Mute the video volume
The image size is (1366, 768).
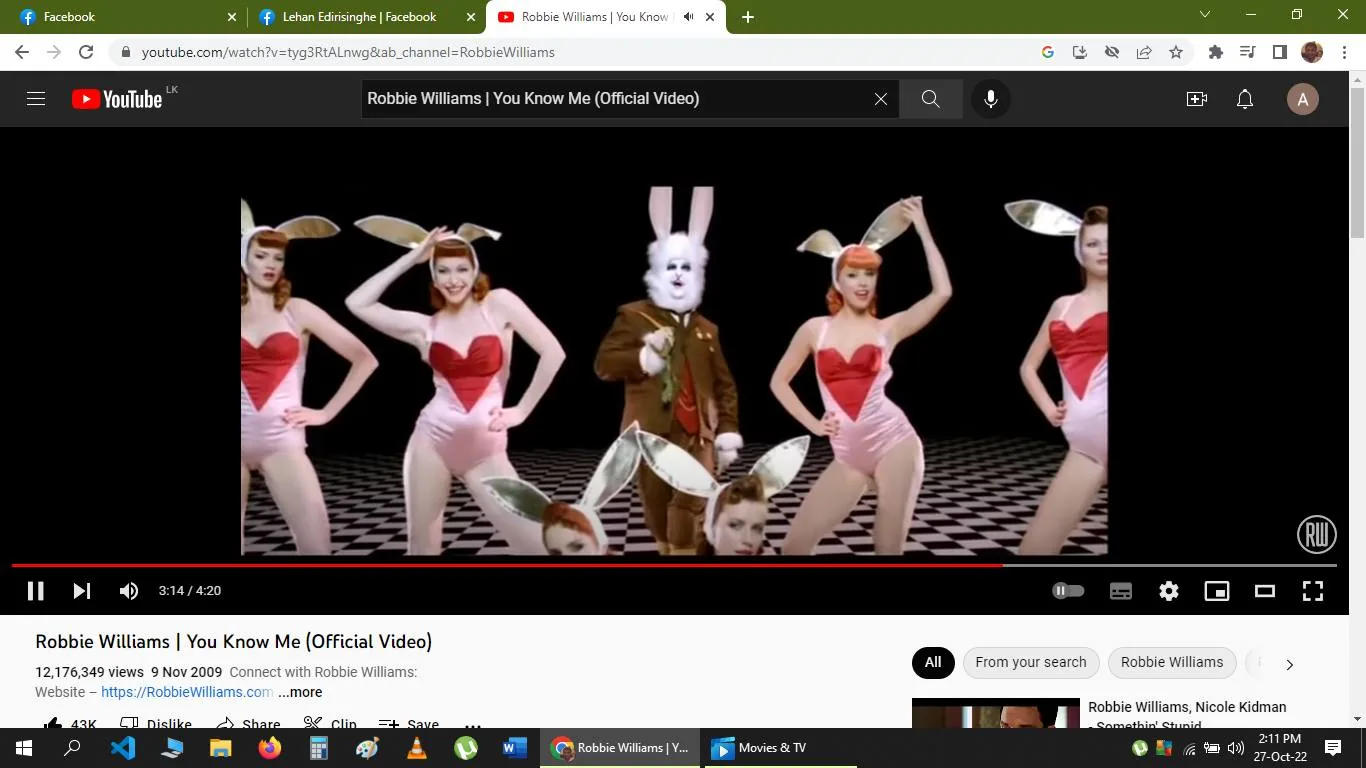128,591
